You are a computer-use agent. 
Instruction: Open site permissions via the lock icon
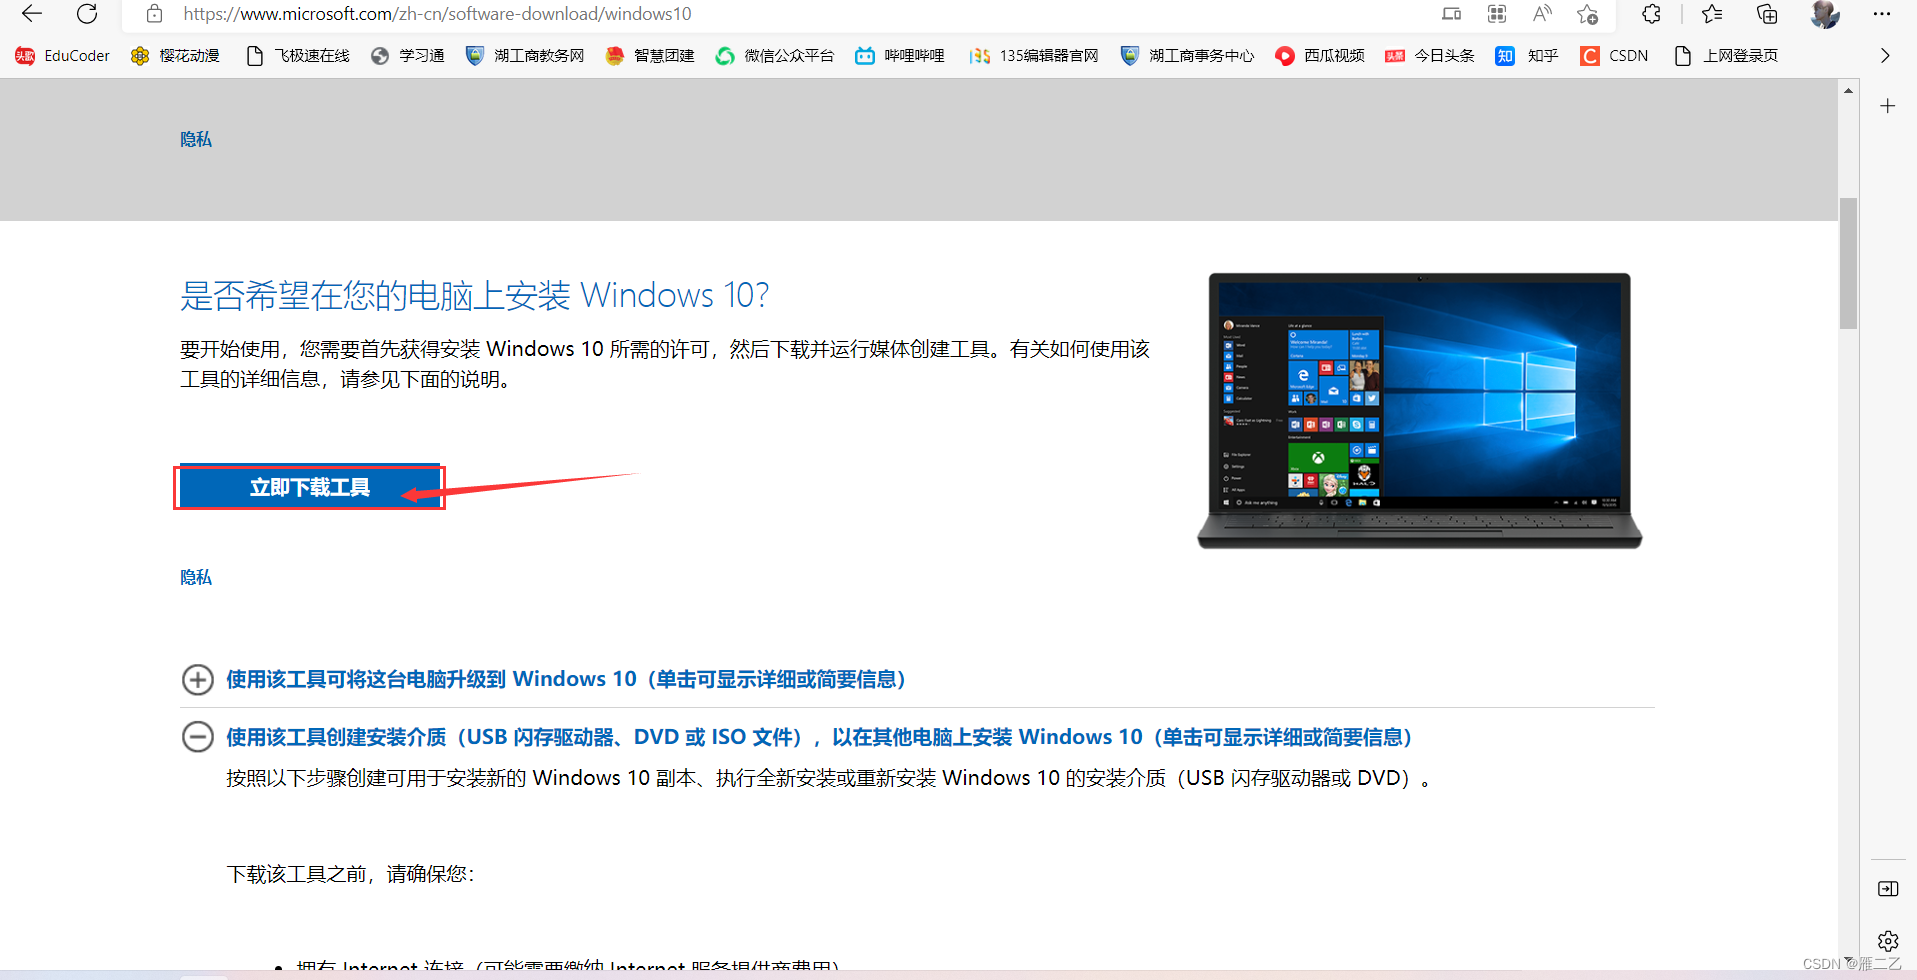pos(154,14)
